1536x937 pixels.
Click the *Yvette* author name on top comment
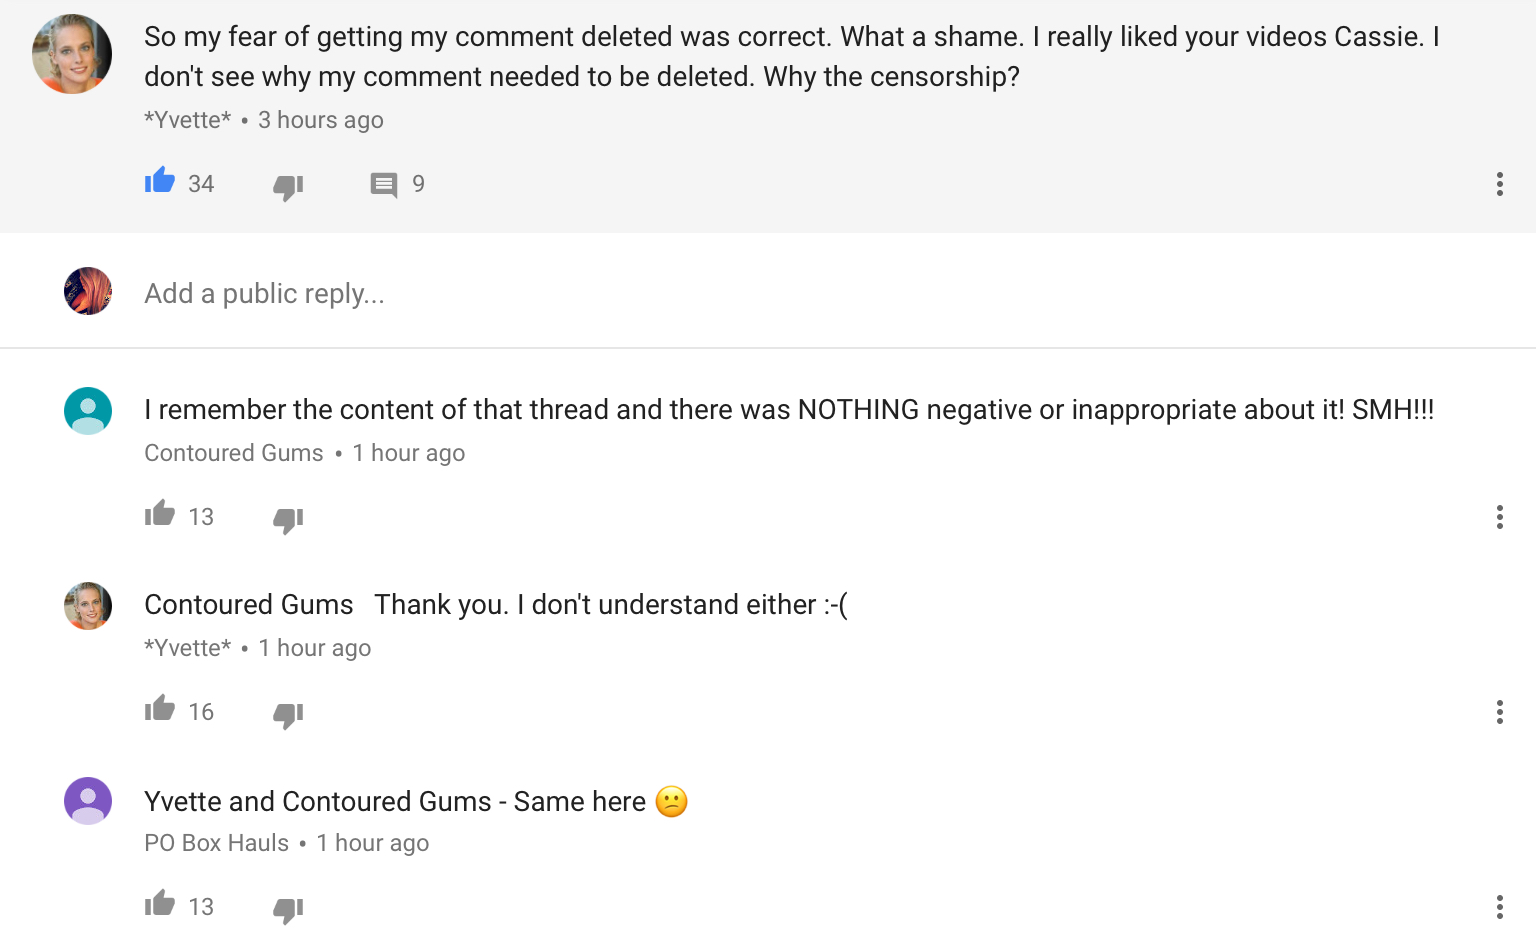[187, 120]
